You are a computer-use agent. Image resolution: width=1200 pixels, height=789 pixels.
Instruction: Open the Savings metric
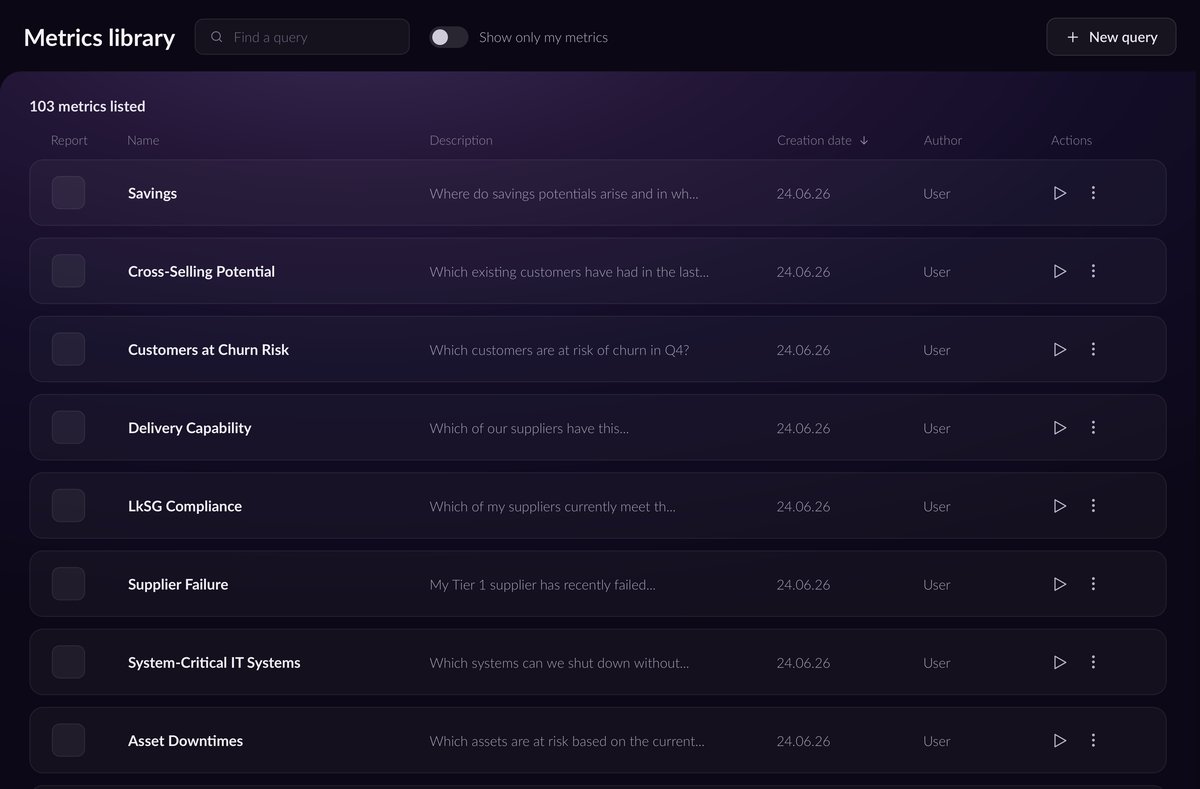152,193
